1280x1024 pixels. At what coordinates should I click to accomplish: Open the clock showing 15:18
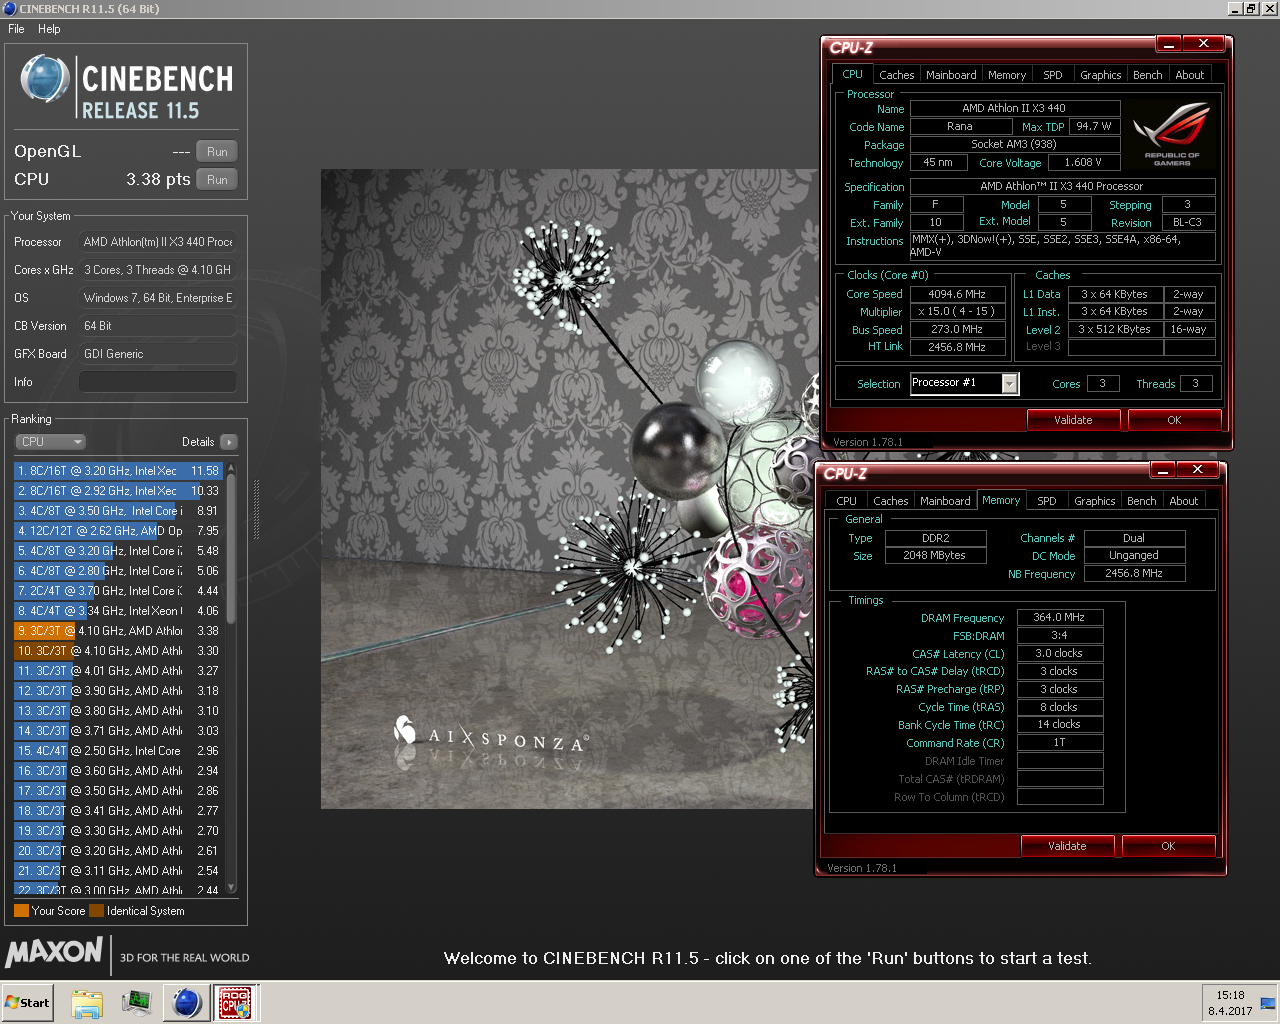point(1230,1003)
